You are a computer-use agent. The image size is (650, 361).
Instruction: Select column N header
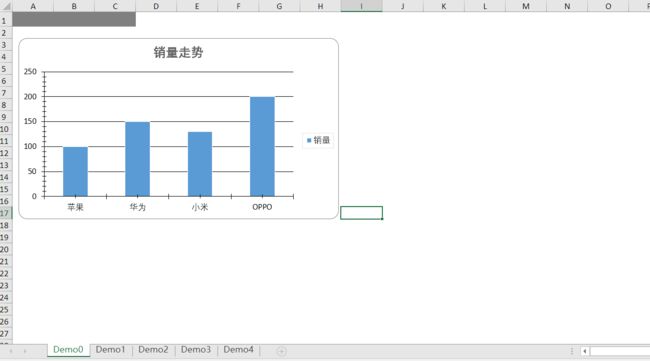coord(567,6)
